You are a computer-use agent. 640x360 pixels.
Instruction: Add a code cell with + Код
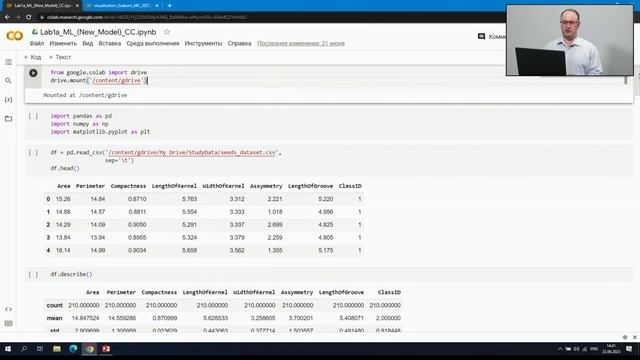(x=32, y=57)
